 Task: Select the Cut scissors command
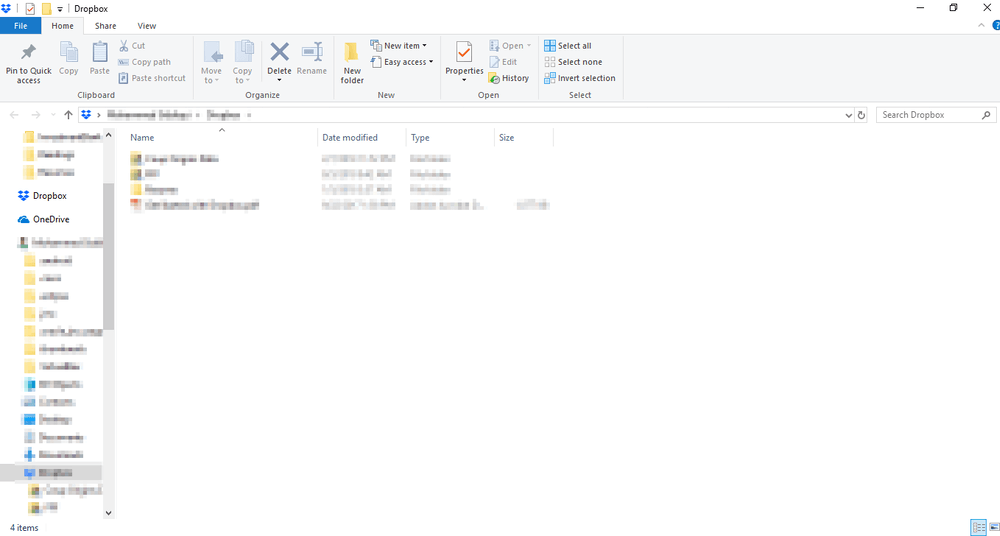132,46
